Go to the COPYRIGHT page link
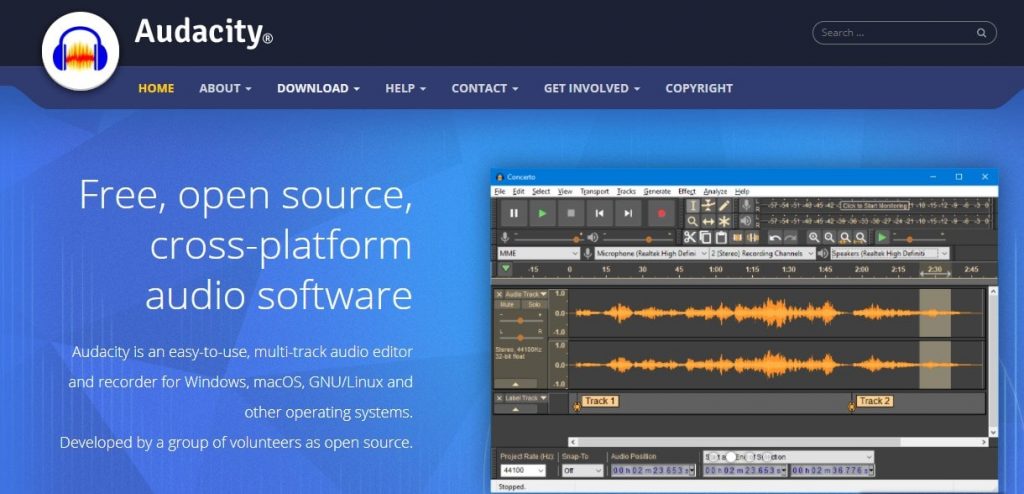This screenshot has height=494, width=1024. pyautogui.click(x=699, y=88)
